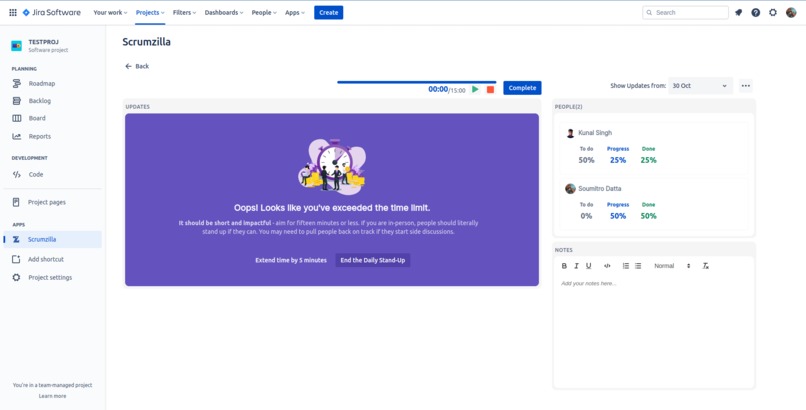Click End the Daily Stand-Up button
This screenshot has height=410, width=806.
coord(373,260)
